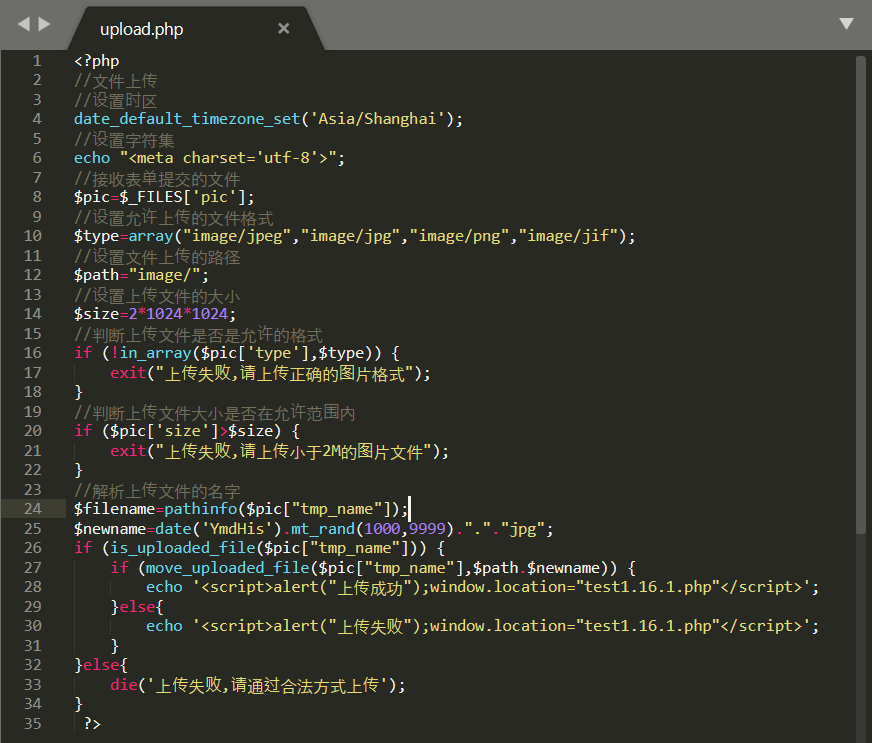
Task: Open the tab list dropdown arrow
Action: tap(846, 23)
